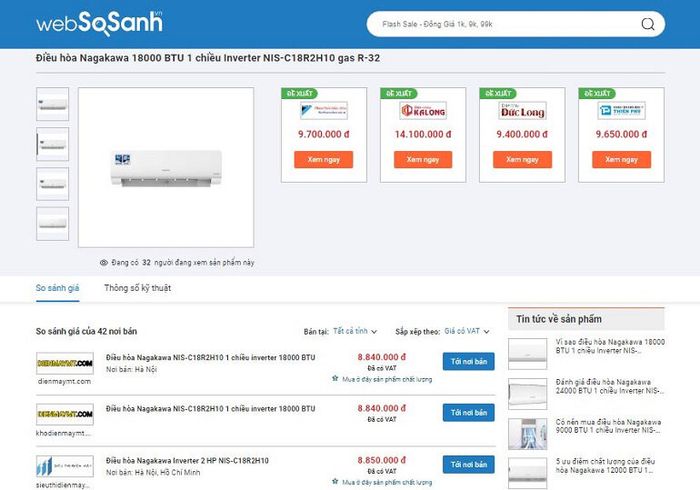Open main product image of Nagakawa unit
Image resolution: width=700 pixels, height=490 pixels.
[x=166, y=167]
